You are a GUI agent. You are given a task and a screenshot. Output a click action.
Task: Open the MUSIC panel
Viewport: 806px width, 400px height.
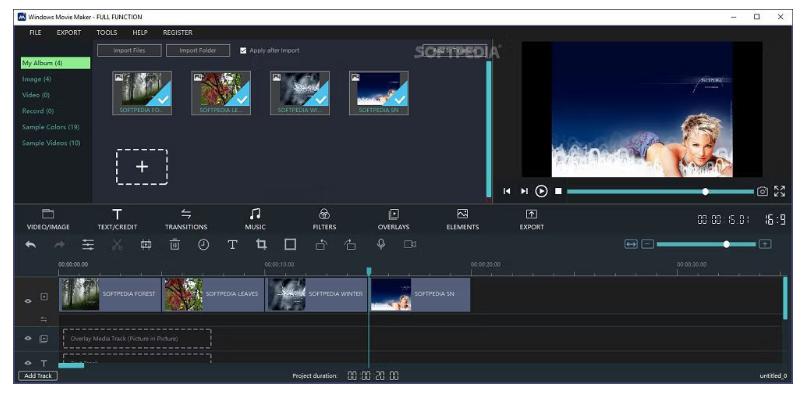pyautogui.click(x=255, y=220)
